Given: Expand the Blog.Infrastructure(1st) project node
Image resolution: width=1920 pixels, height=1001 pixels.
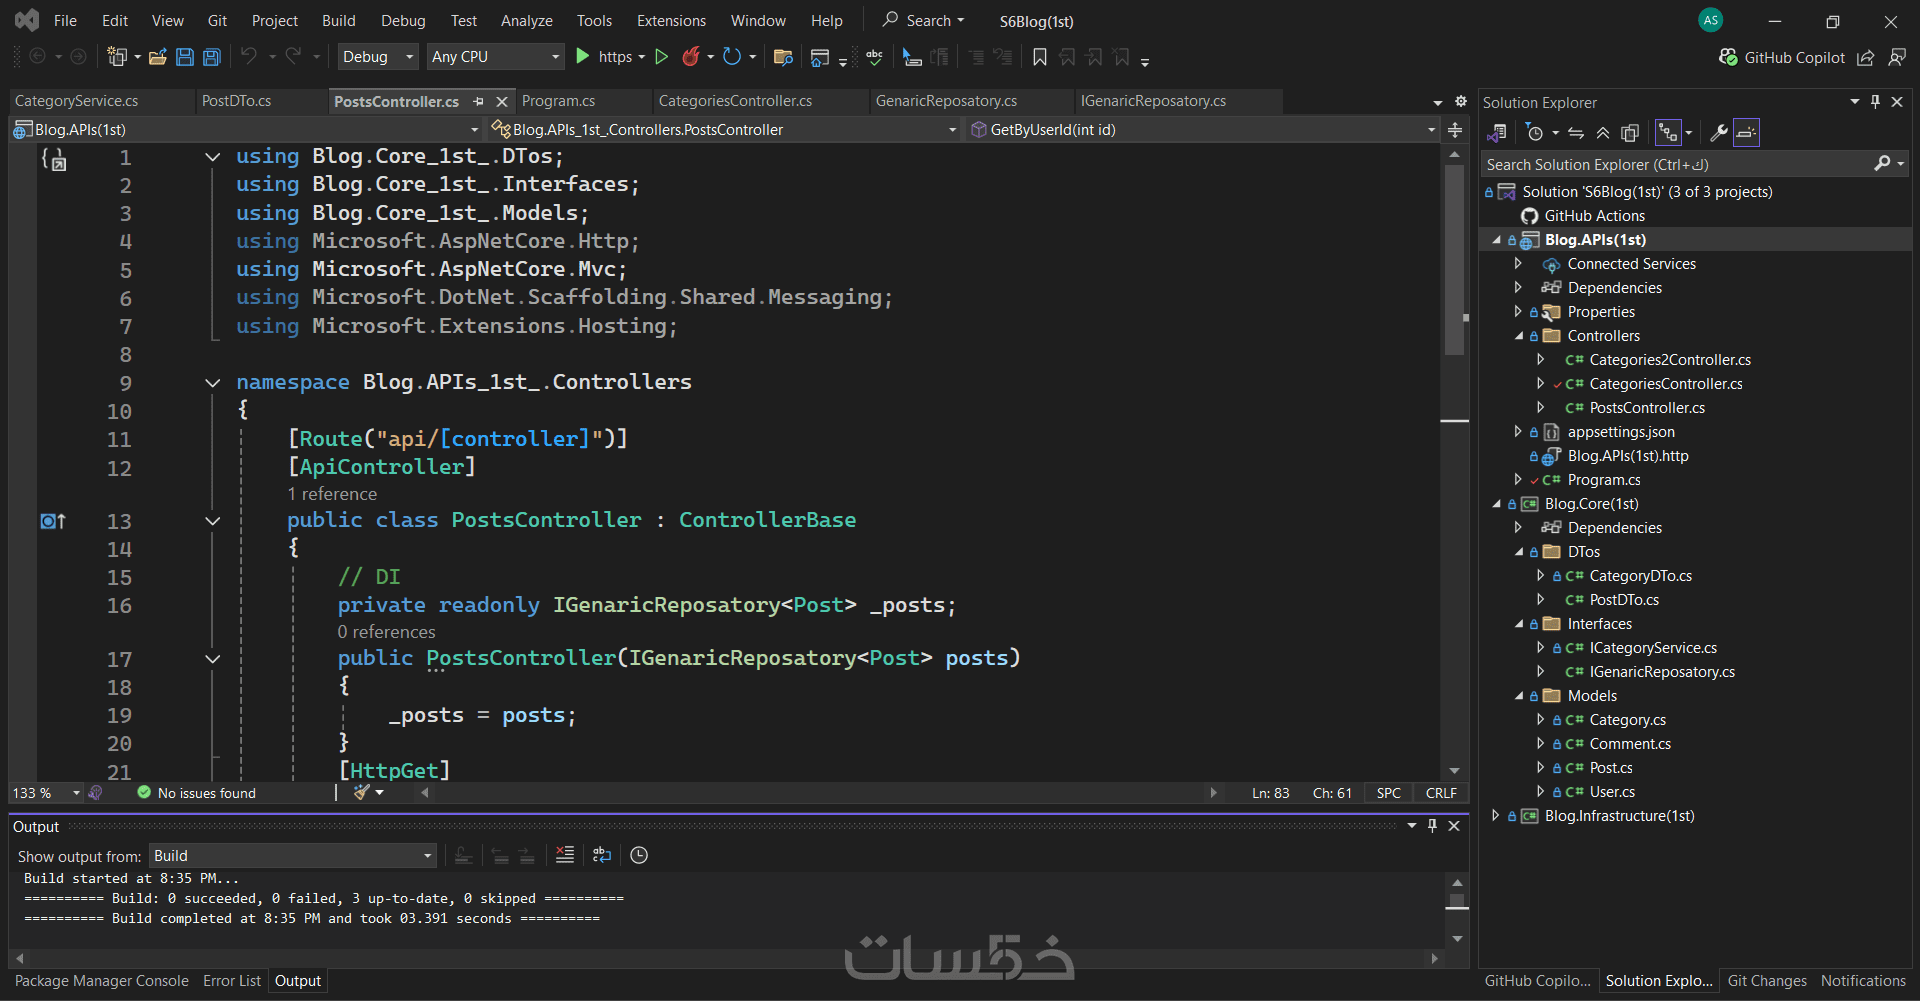Looking at the screenshot, I should coord(1496,816).
